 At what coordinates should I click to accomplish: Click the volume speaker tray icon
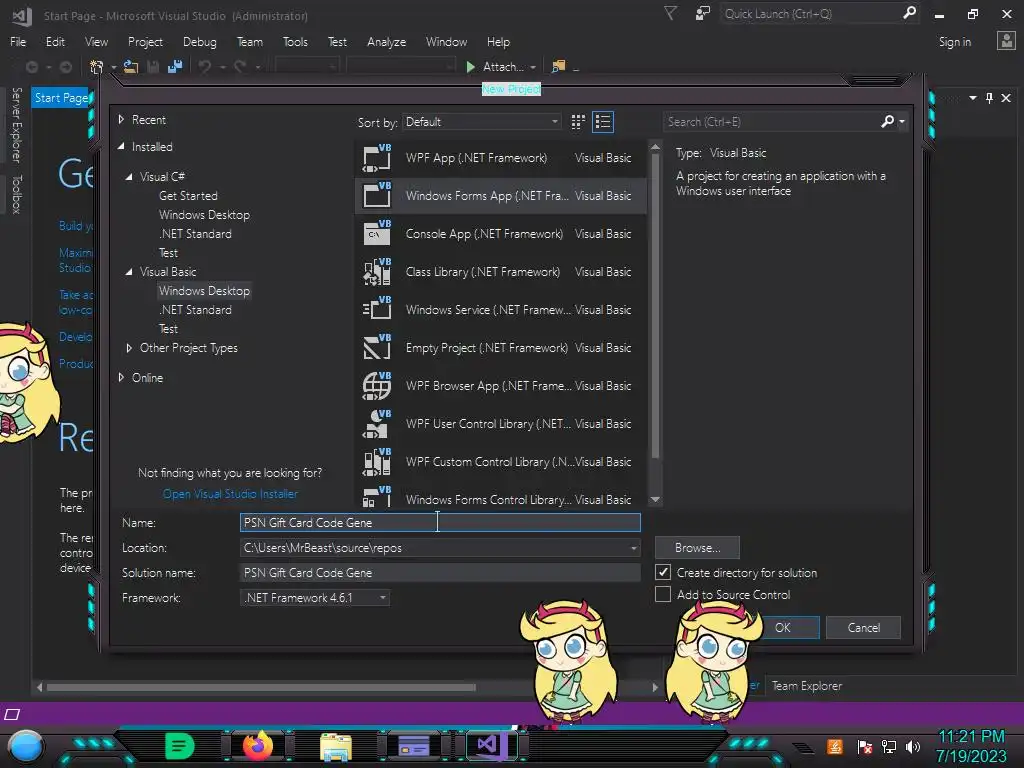913,746
